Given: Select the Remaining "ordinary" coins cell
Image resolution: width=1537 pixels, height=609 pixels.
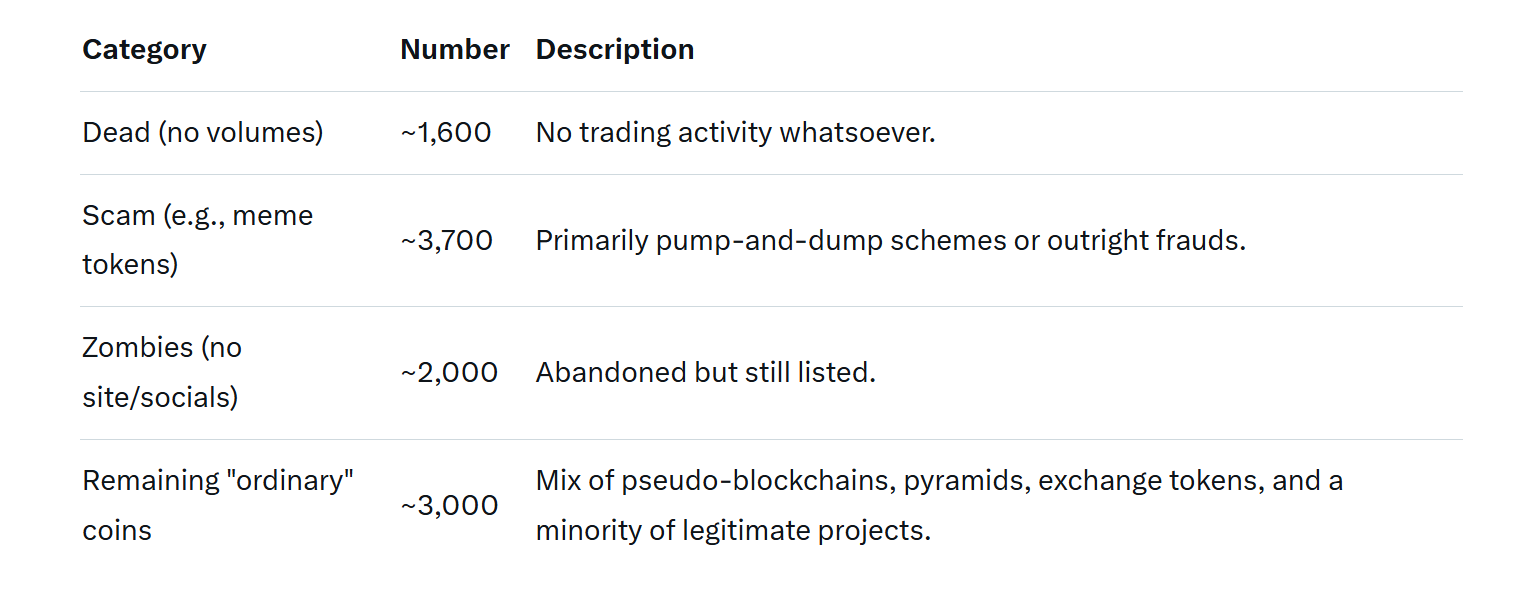Looking at the screenshot, I should pyautogui.click(x=218, y=504).
